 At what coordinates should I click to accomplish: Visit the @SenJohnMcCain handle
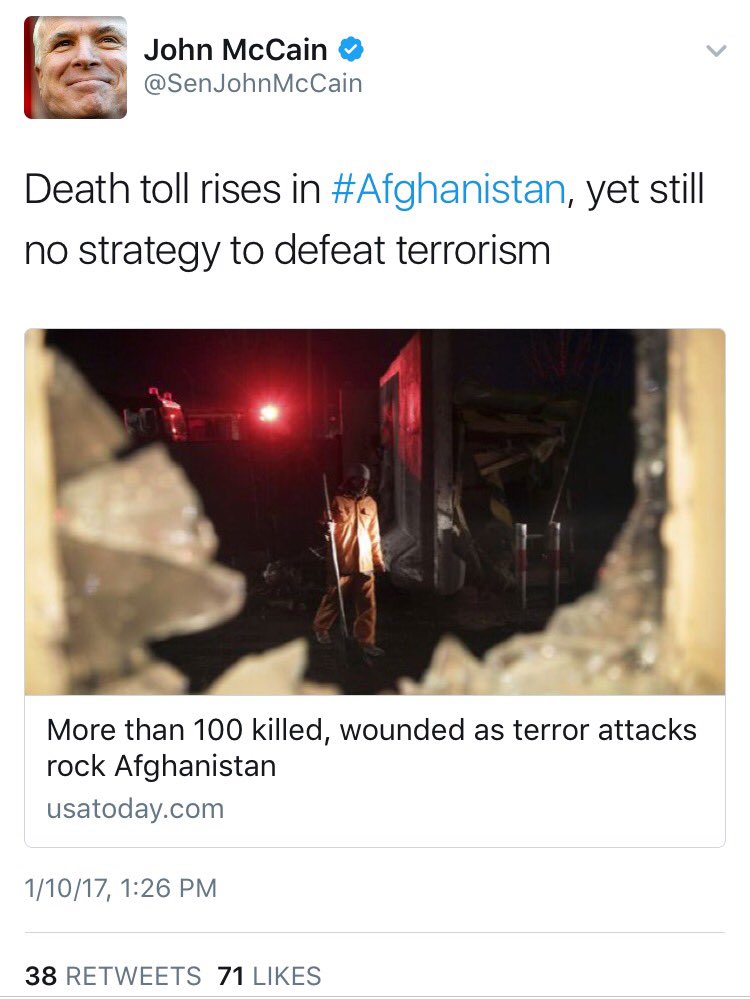[253, 83]
